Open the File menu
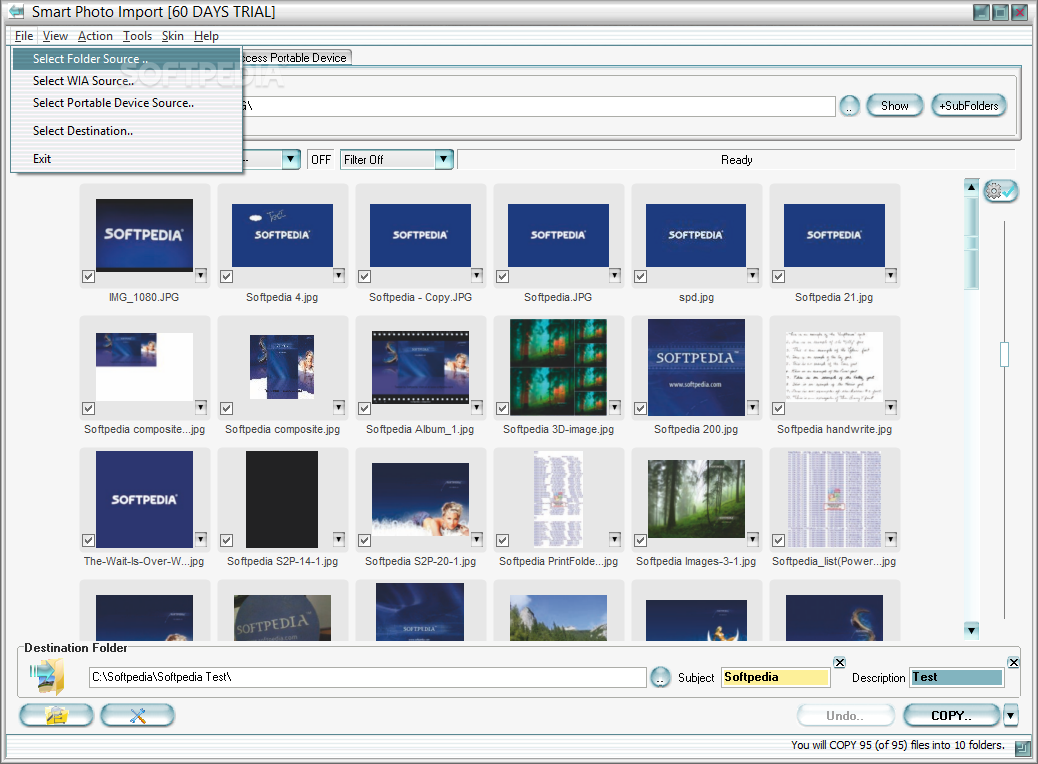Screen dimensions: 1038x764 (x=24, y=36)
